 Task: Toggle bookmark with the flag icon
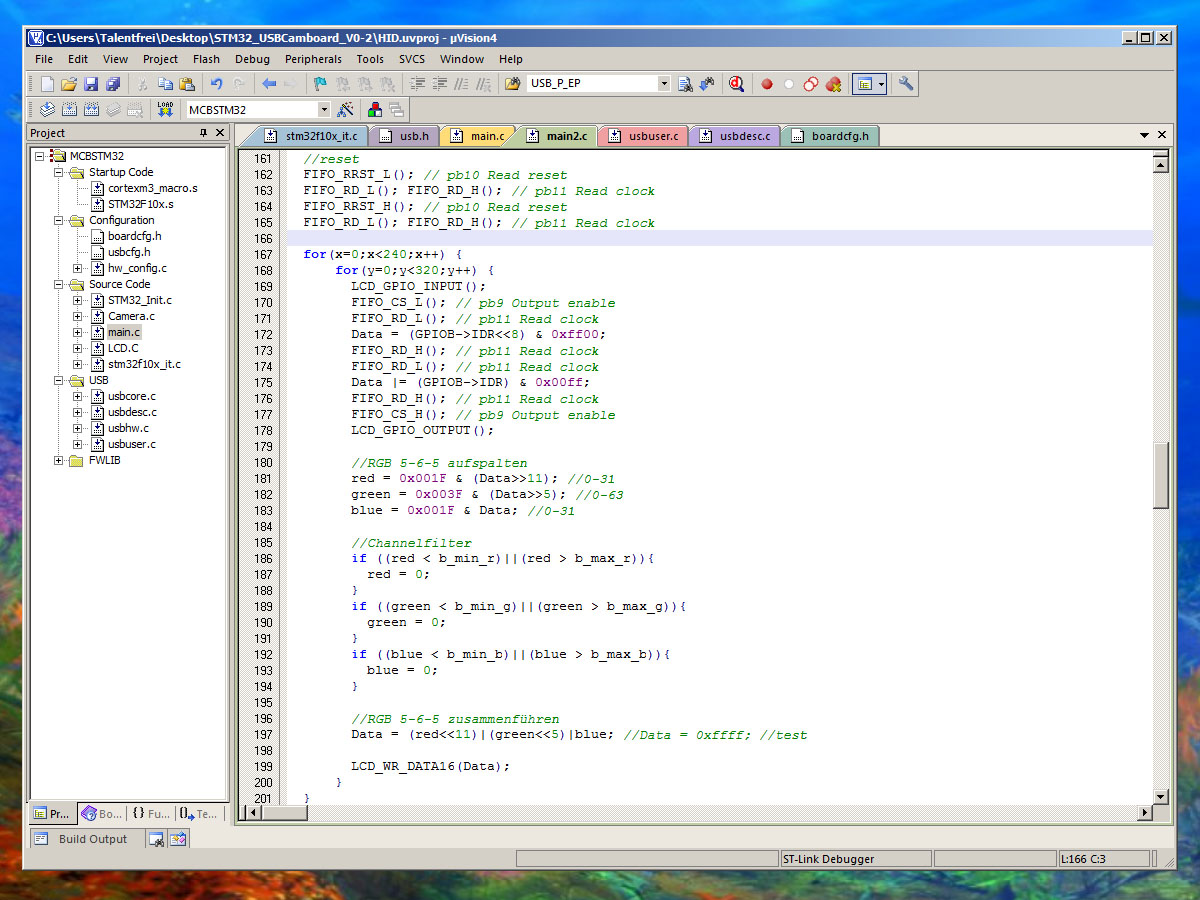pyautogui.click(x=319, y=85)
